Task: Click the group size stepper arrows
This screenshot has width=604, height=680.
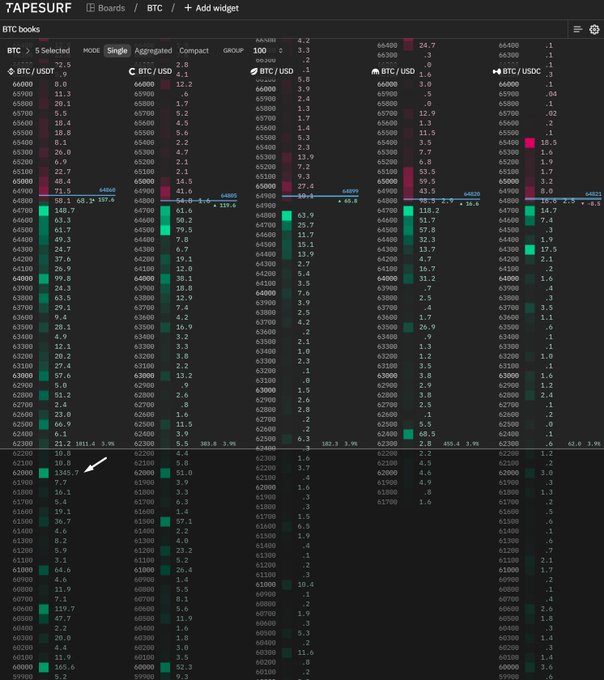Action: pos(281,51)
